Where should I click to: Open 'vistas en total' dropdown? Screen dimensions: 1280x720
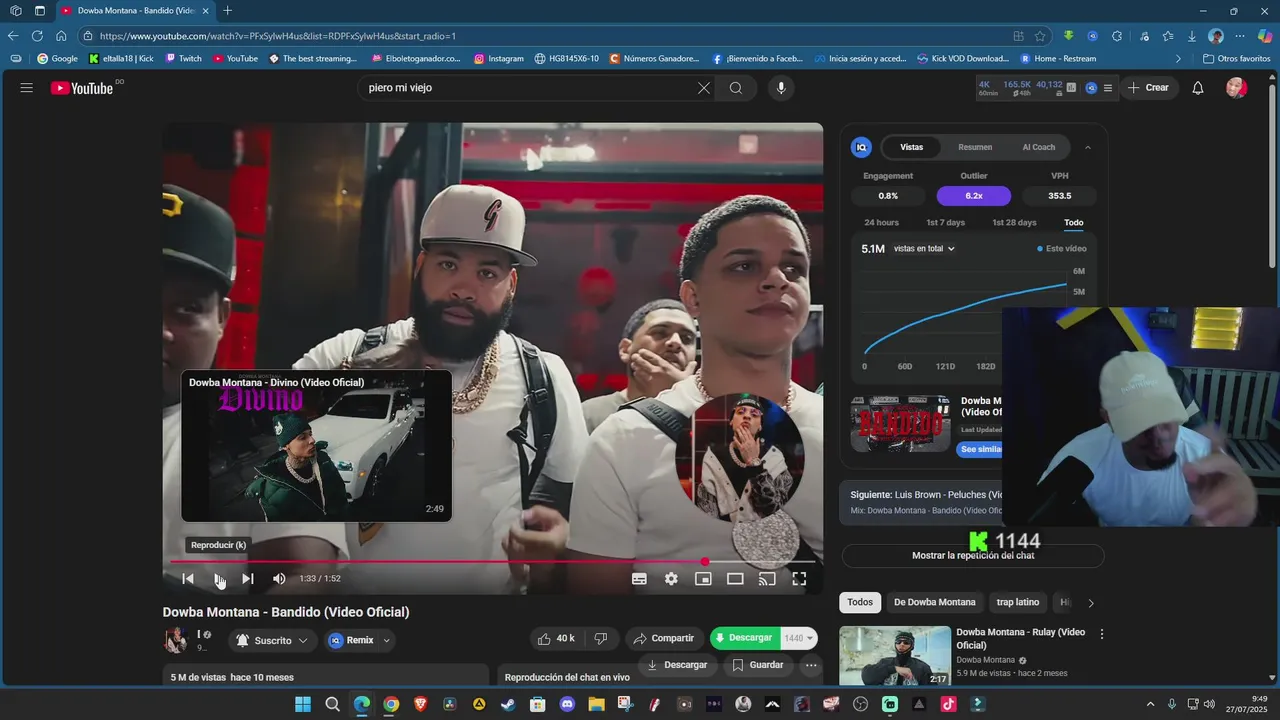(924, 249)
